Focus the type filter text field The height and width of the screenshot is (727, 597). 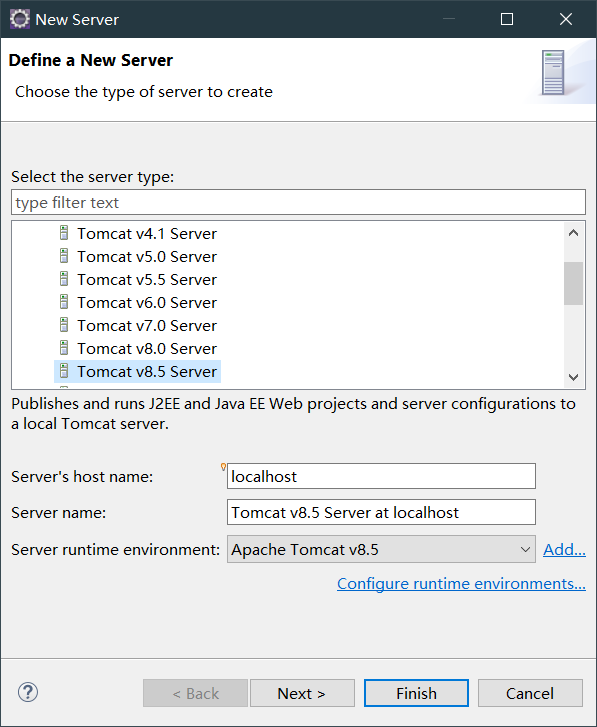point(298,202)
